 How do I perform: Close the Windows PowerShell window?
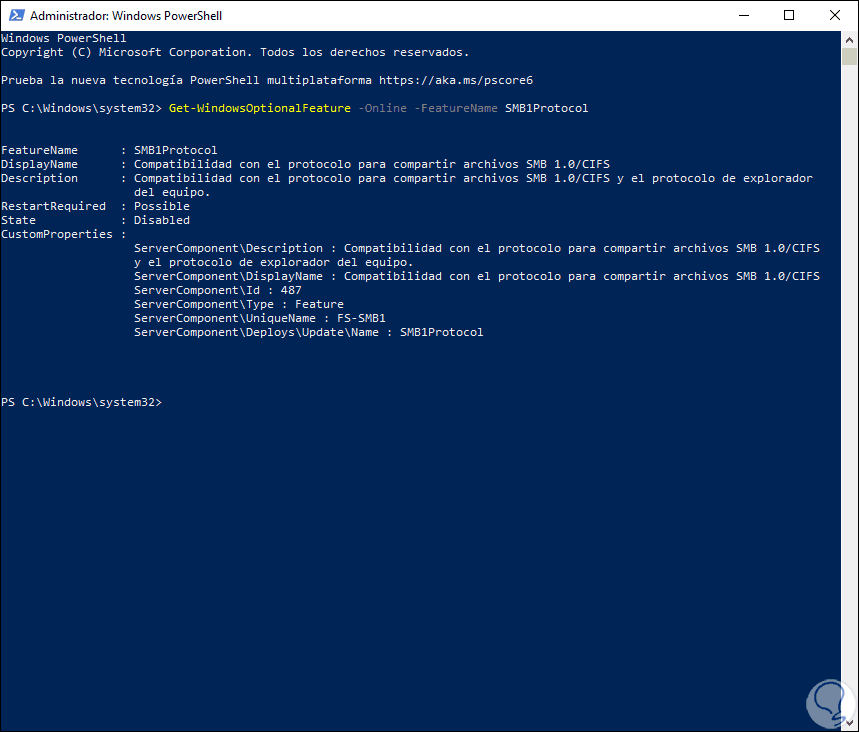pyautogui.click(x=835, y=15)
